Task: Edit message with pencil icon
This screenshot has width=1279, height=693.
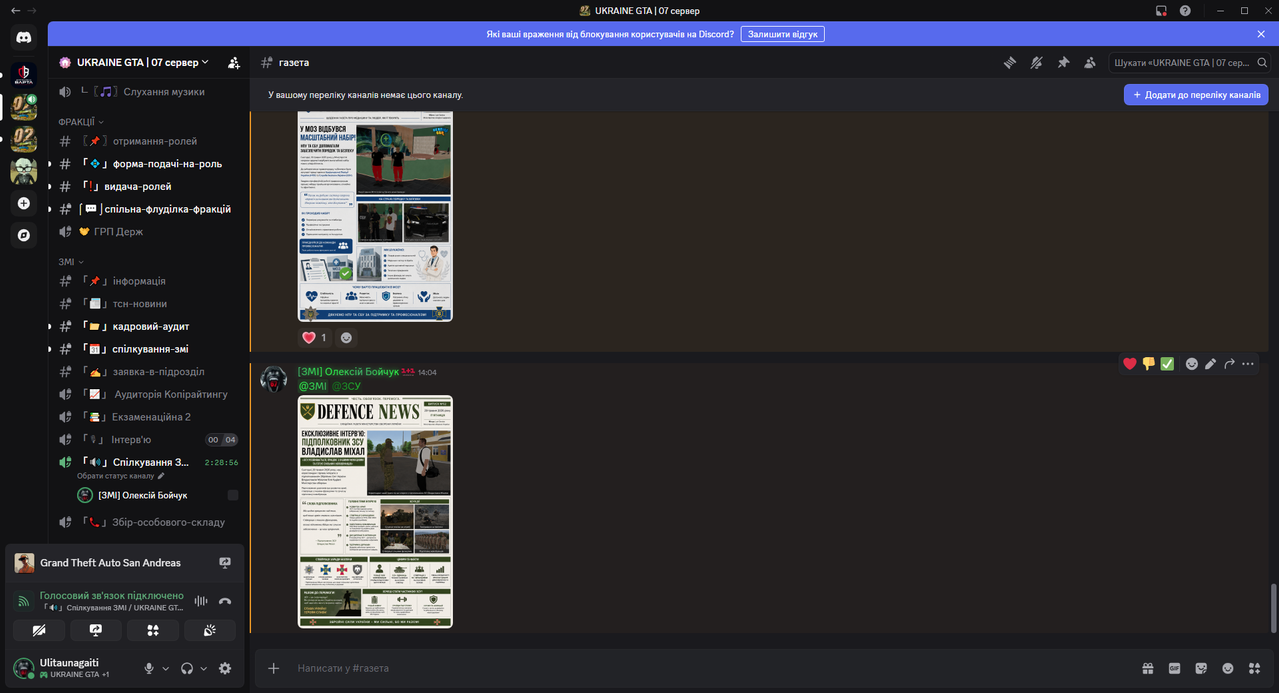Action: click(x=1210, y=364)
